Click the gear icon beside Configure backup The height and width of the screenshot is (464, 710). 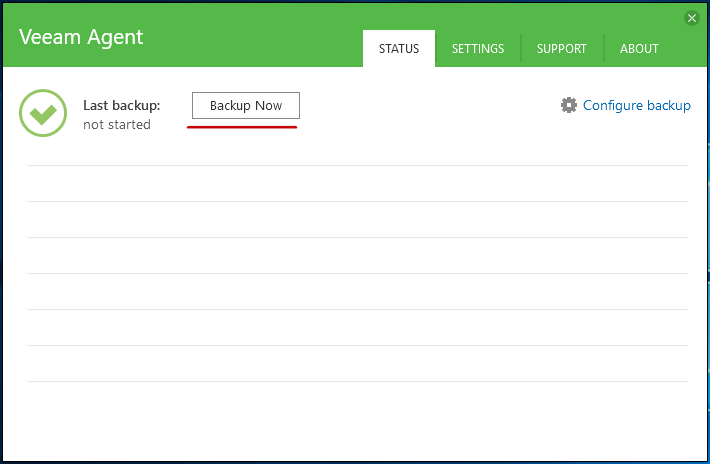[x=569, y=105]
